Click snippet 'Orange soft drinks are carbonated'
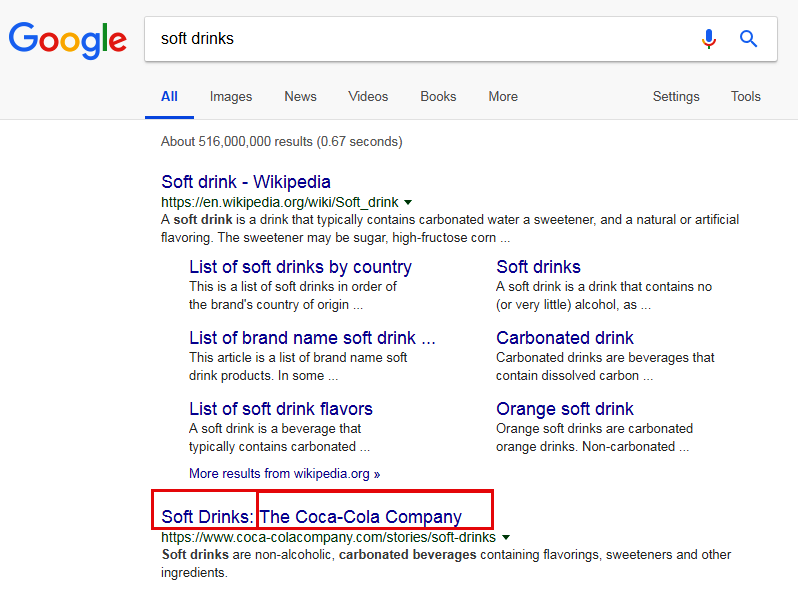 pyautogui.click(x=594, y=429)
